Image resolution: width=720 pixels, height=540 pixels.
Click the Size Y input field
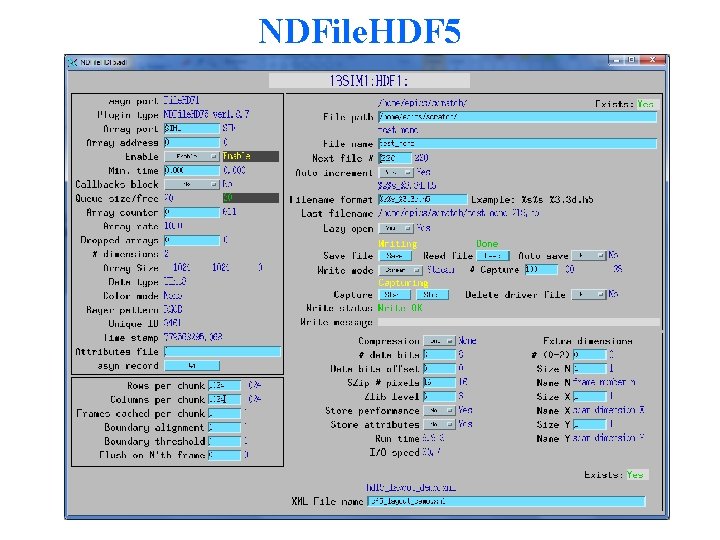[x=590, y=424]
